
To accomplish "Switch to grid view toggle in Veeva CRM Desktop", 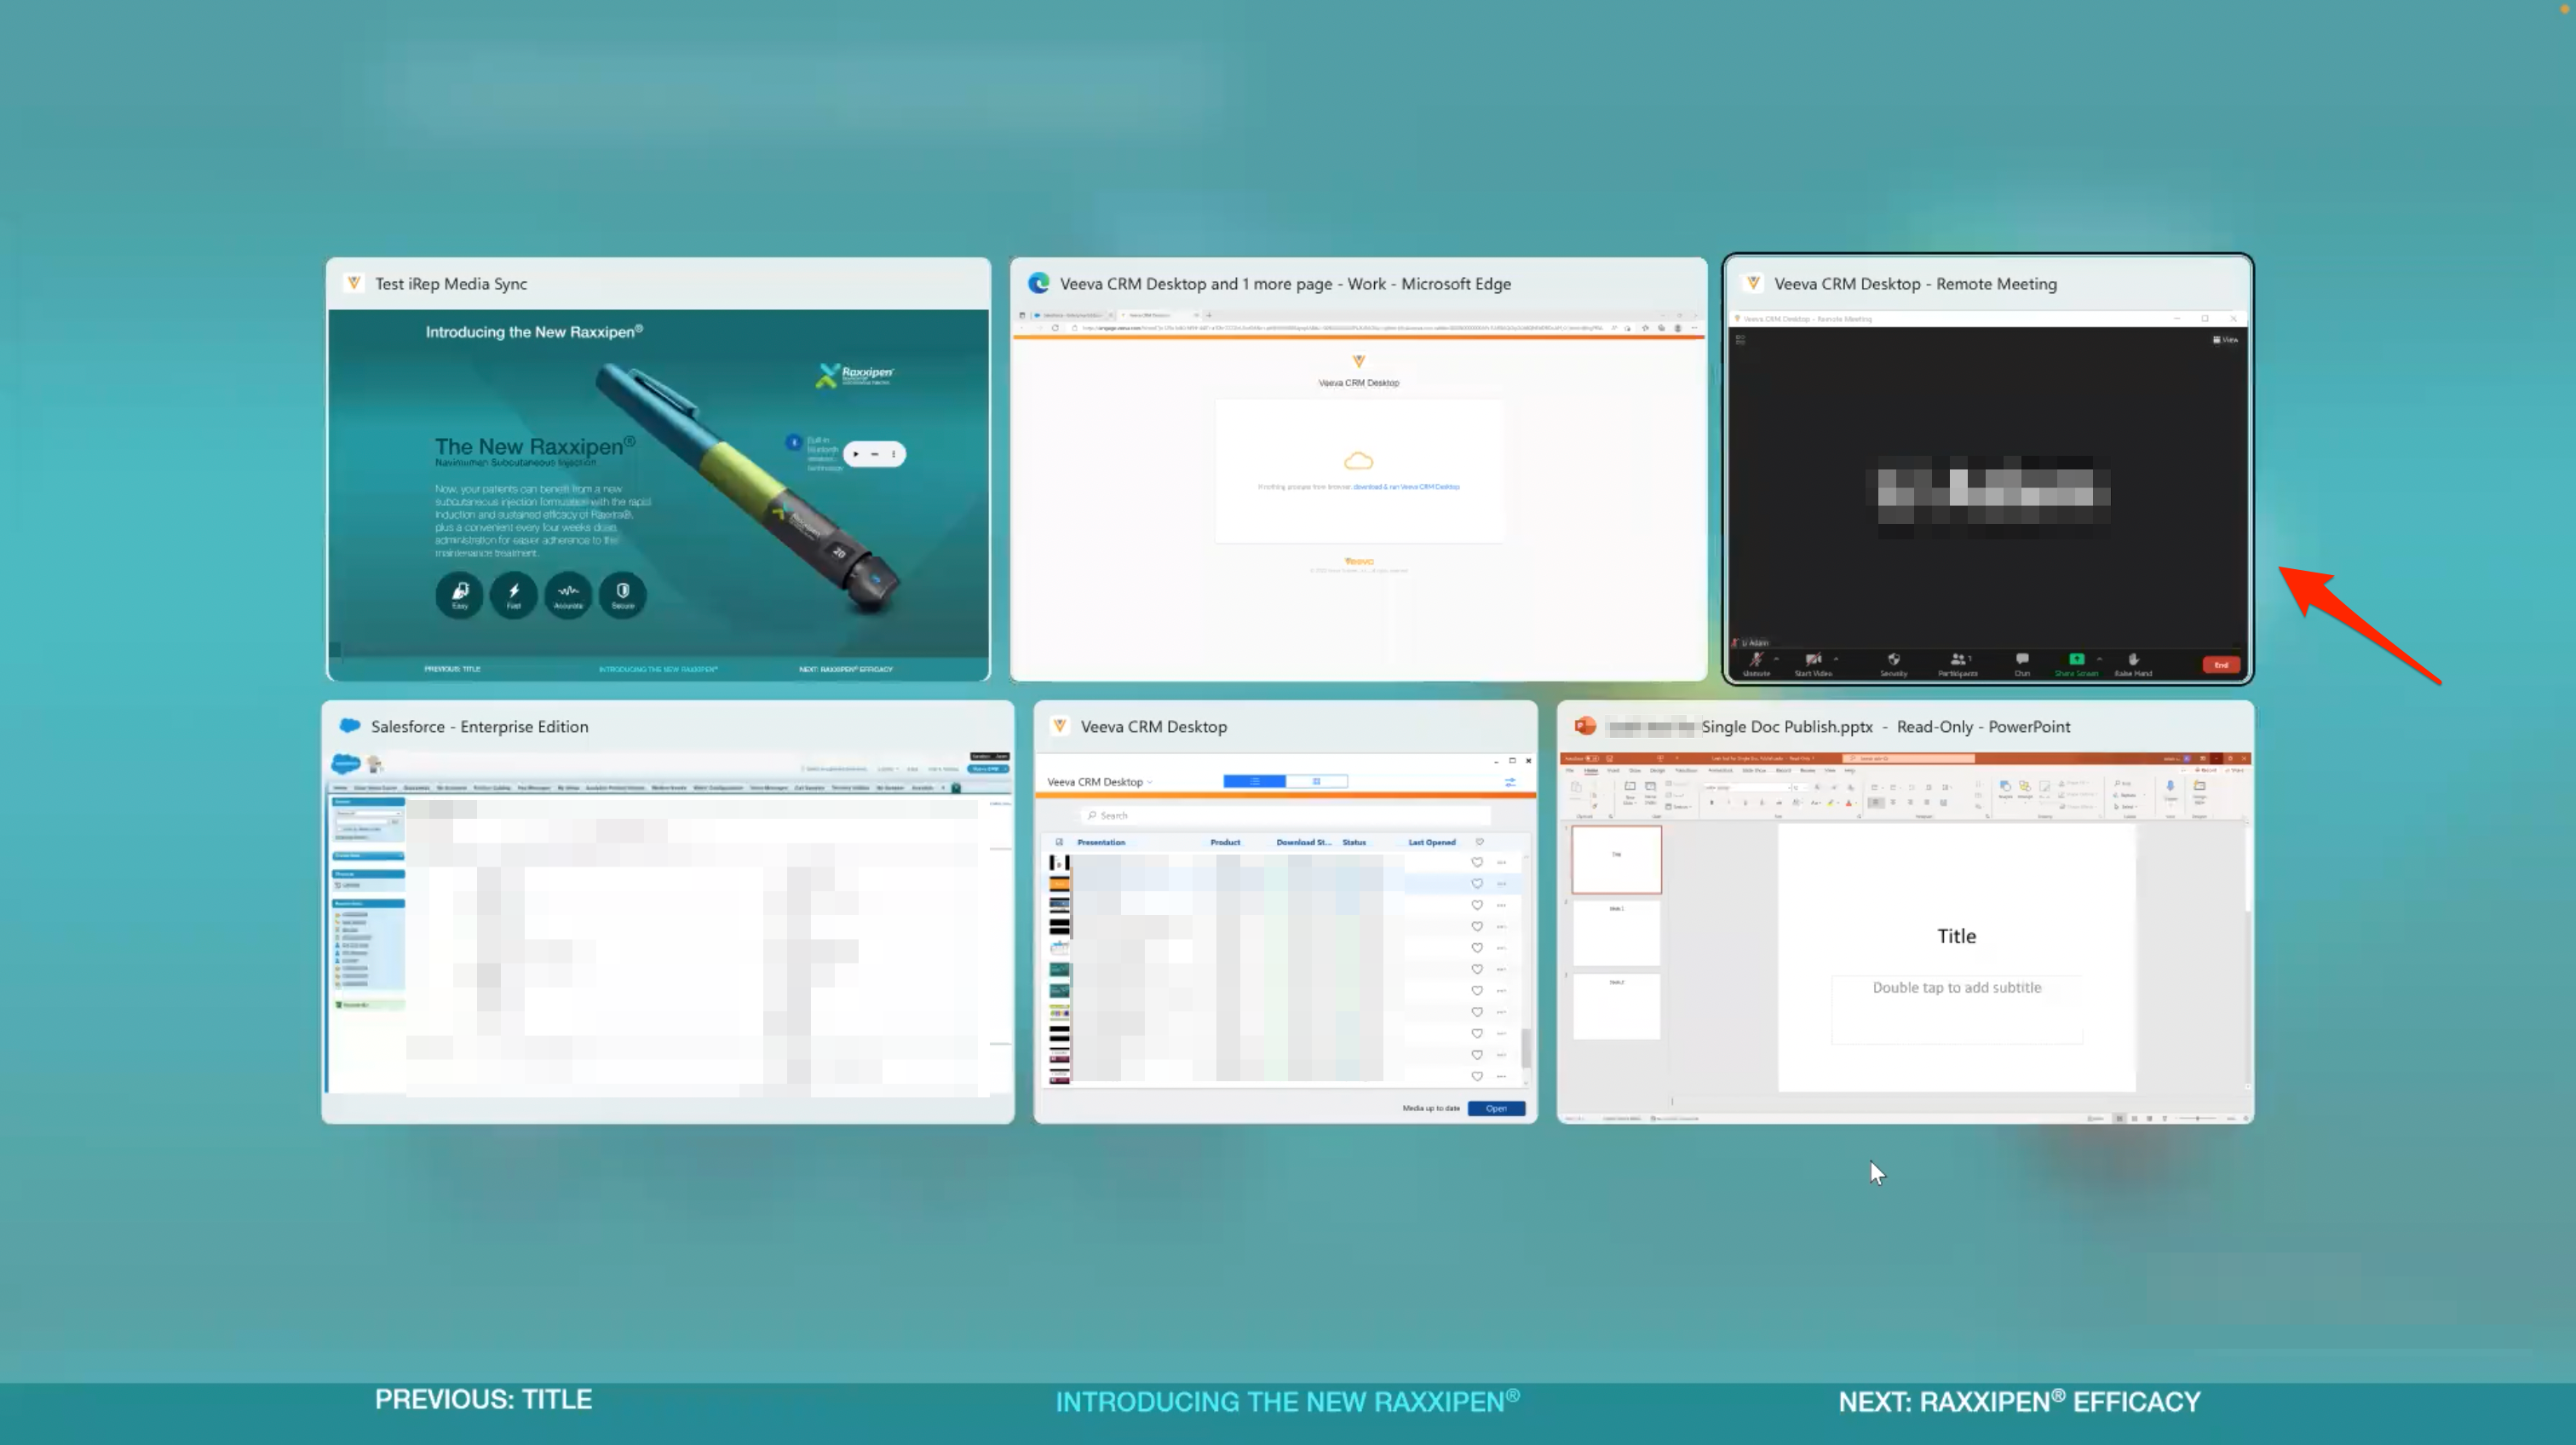I will [1317, 781].
